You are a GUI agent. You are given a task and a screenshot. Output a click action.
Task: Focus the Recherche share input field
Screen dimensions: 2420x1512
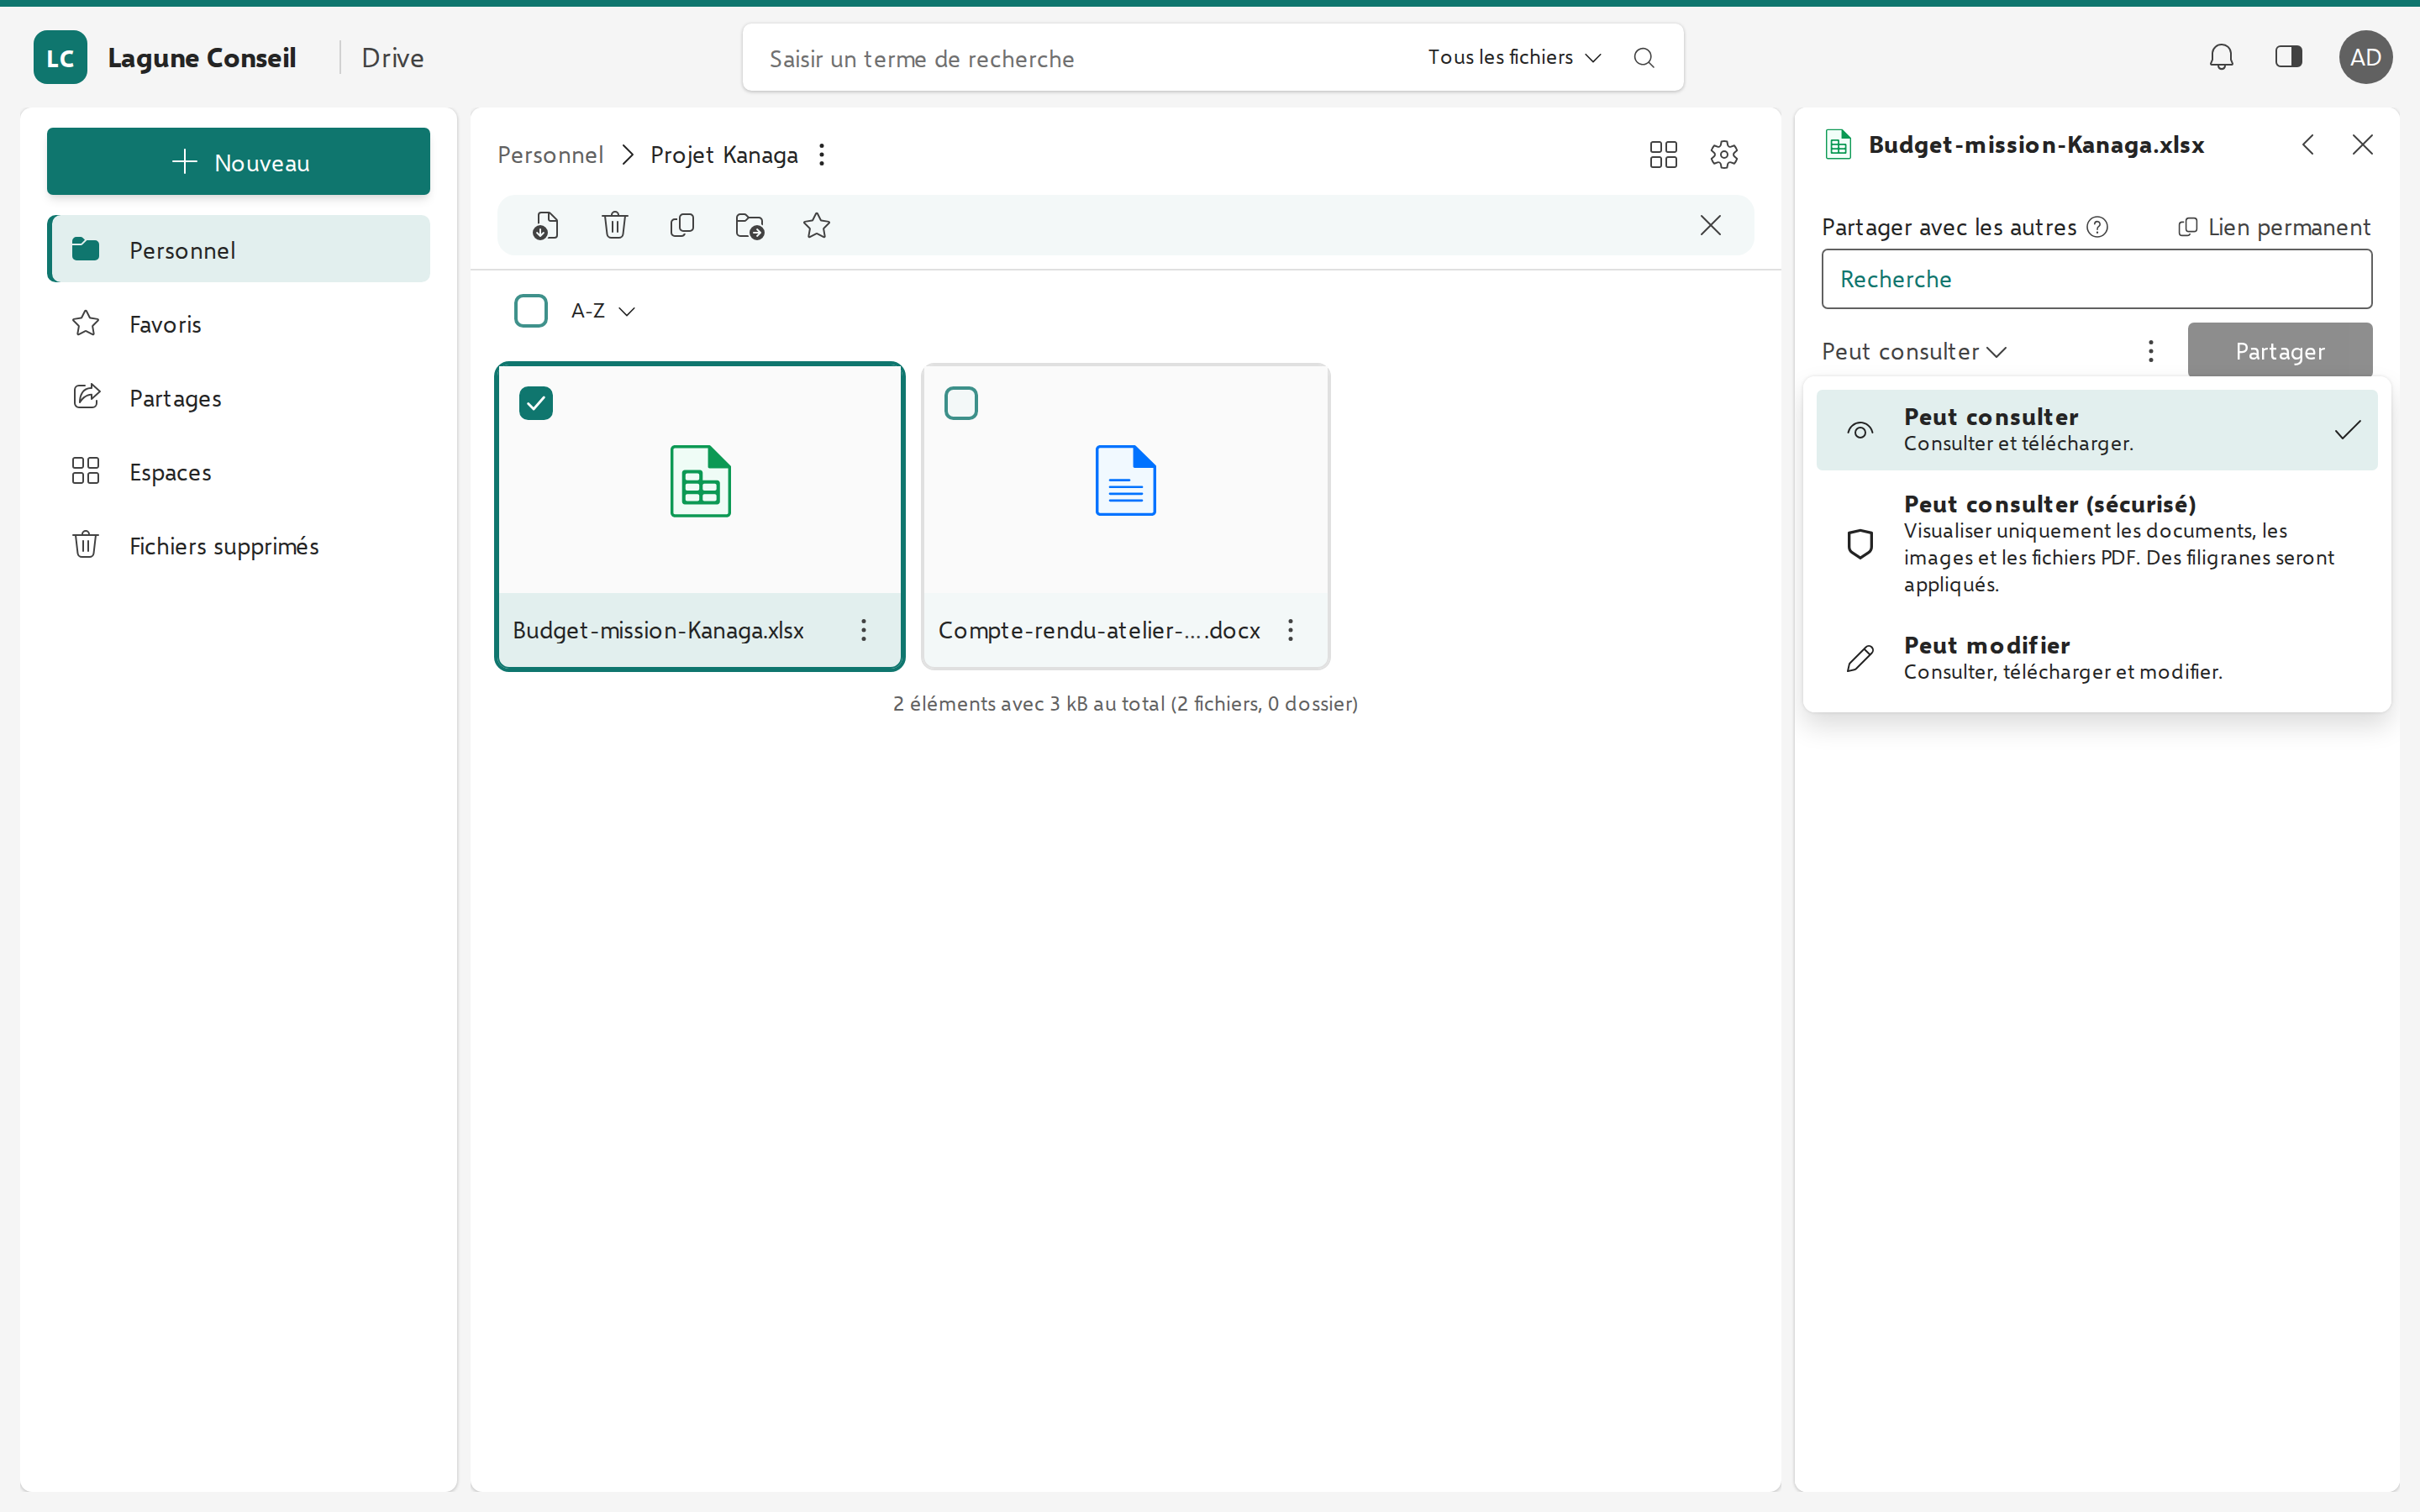coord(2097,279)
